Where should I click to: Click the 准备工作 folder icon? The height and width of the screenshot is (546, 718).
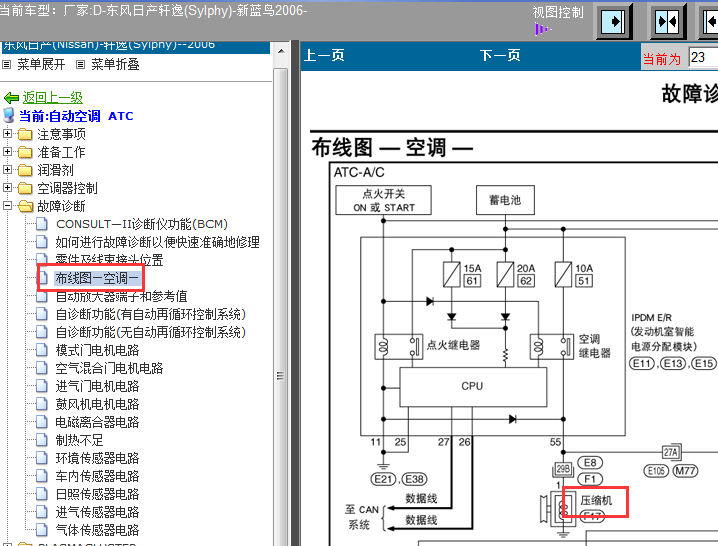[25, 152]
